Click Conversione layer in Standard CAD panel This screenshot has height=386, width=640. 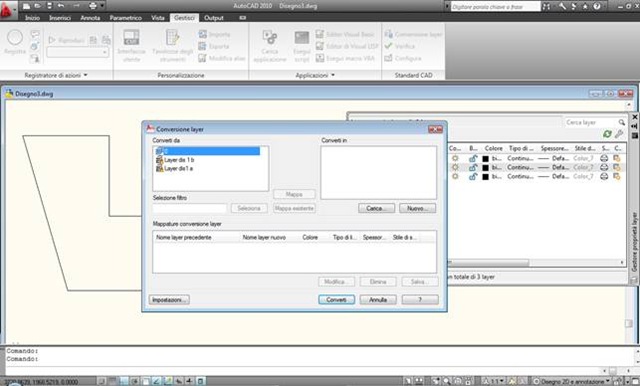413,34
